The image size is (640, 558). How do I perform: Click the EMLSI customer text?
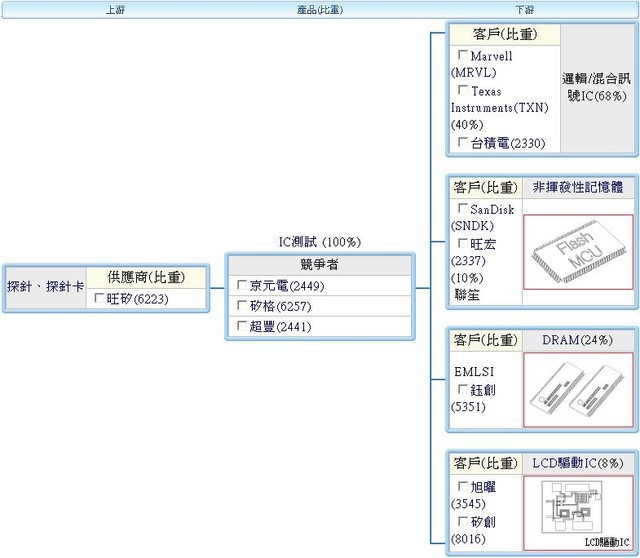click(x=474, y=372)
